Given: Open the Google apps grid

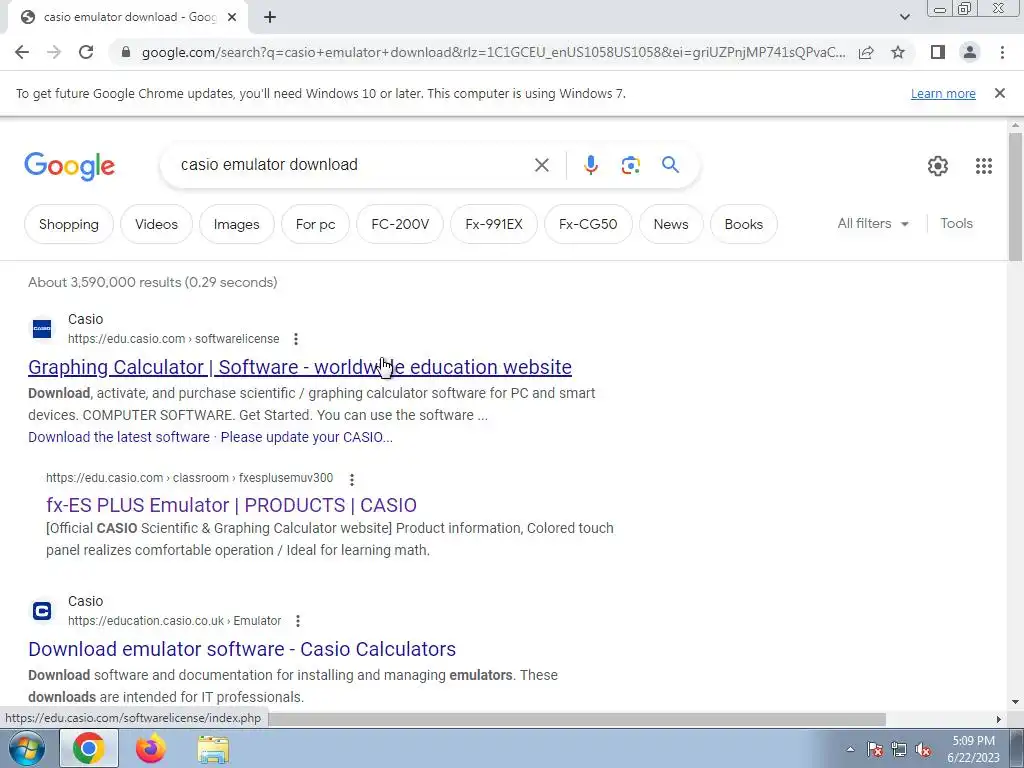Looking at the screenshot, I should [x=984, y=166].
